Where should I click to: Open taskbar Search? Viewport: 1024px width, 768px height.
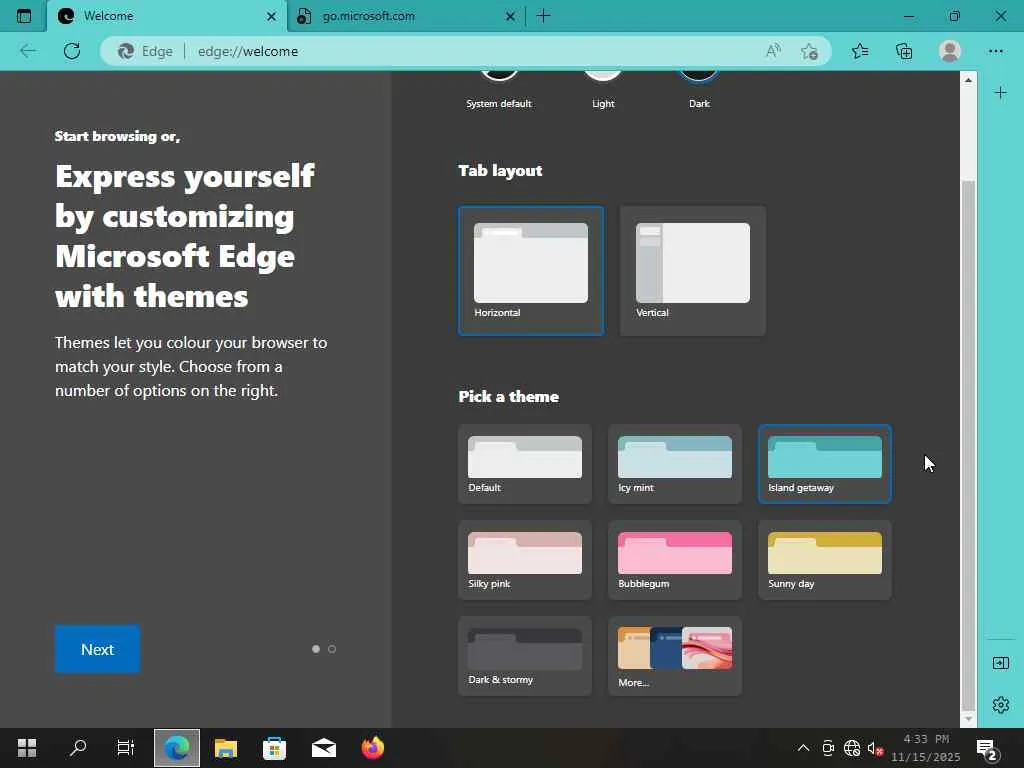pyautogui.click(x=78, y=748)
